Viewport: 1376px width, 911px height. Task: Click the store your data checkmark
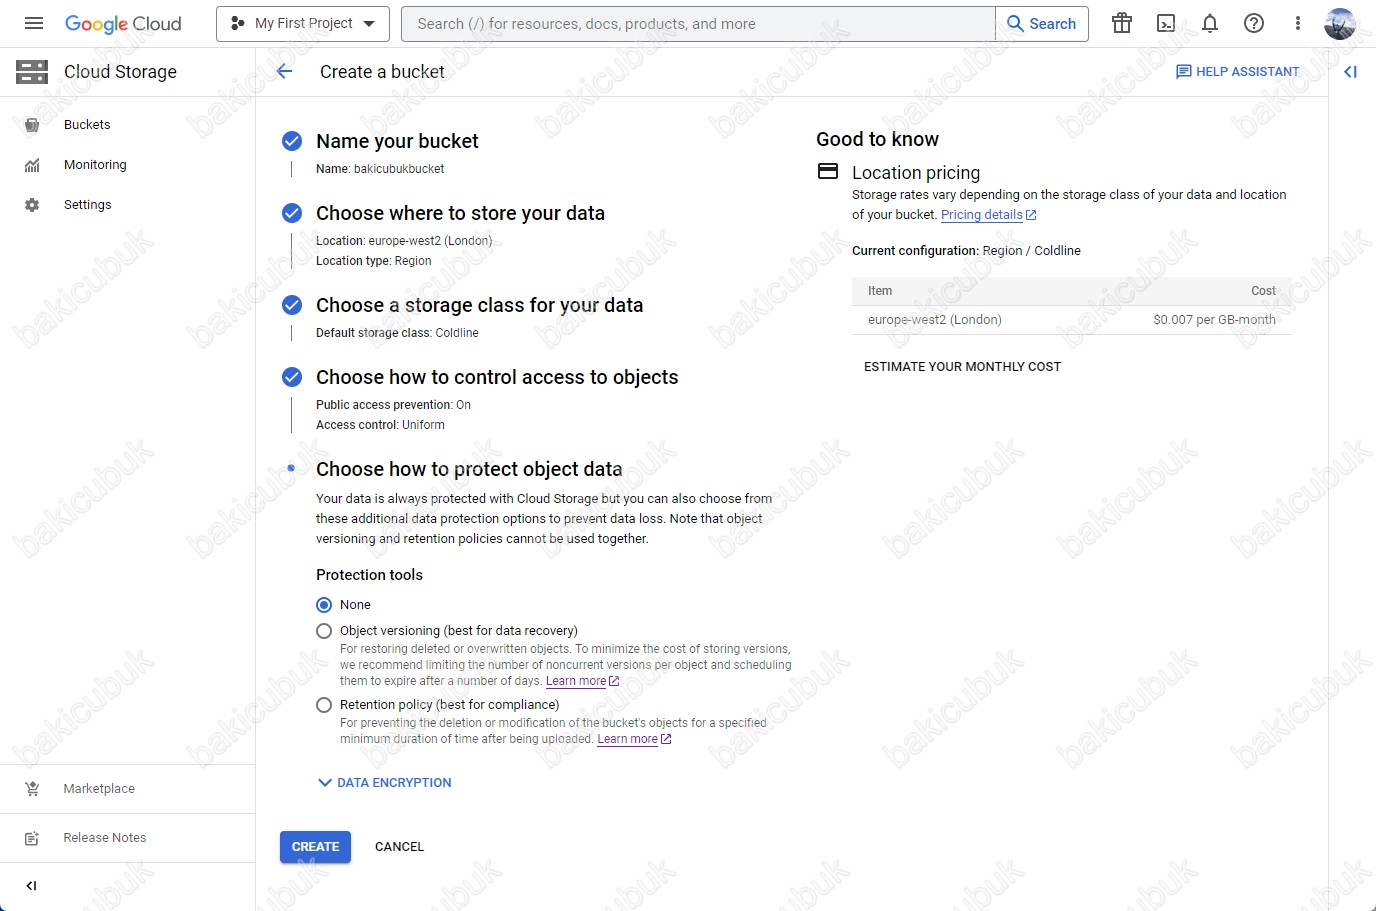[x=292, y=213]
